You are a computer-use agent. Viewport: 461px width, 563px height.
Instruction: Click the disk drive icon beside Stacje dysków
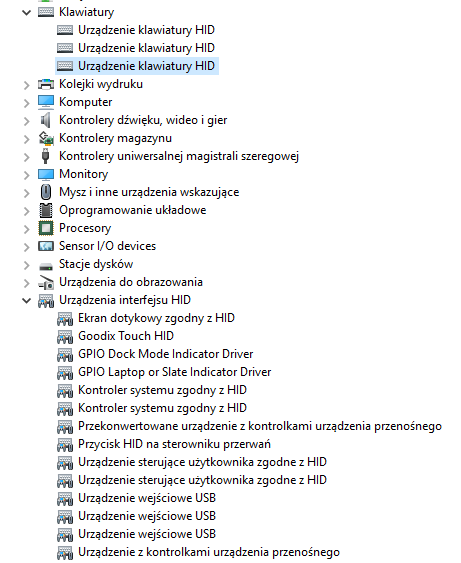(46, 266)
